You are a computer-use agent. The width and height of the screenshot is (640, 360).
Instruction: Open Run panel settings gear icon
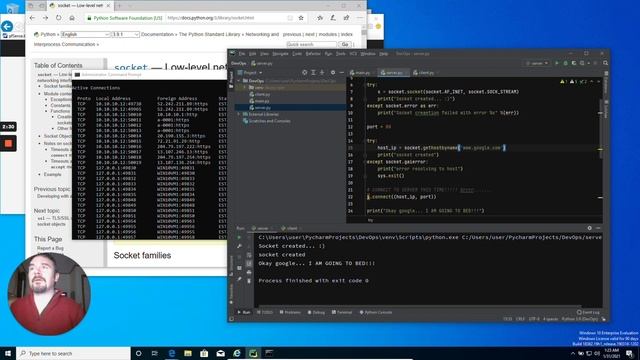[589, 228]
